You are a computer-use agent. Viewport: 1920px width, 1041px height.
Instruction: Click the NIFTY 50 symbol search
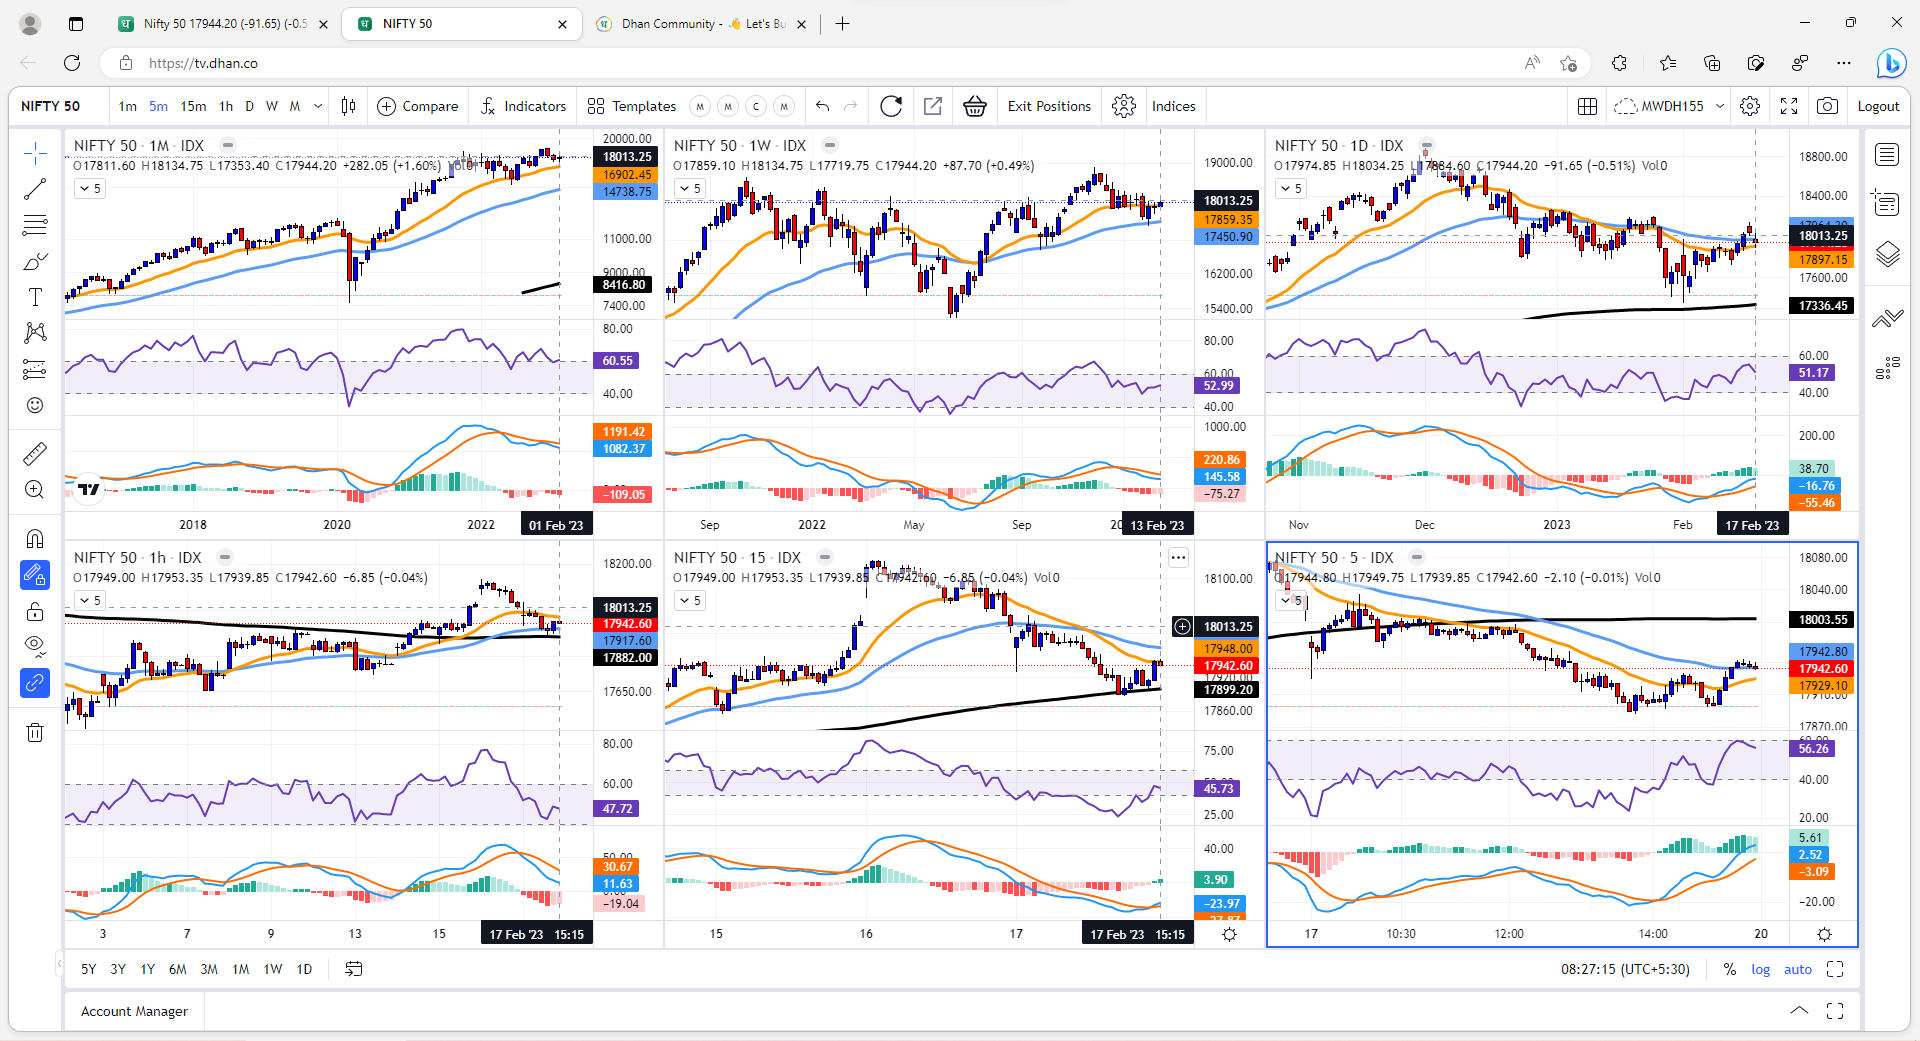(x=50, y=106)
